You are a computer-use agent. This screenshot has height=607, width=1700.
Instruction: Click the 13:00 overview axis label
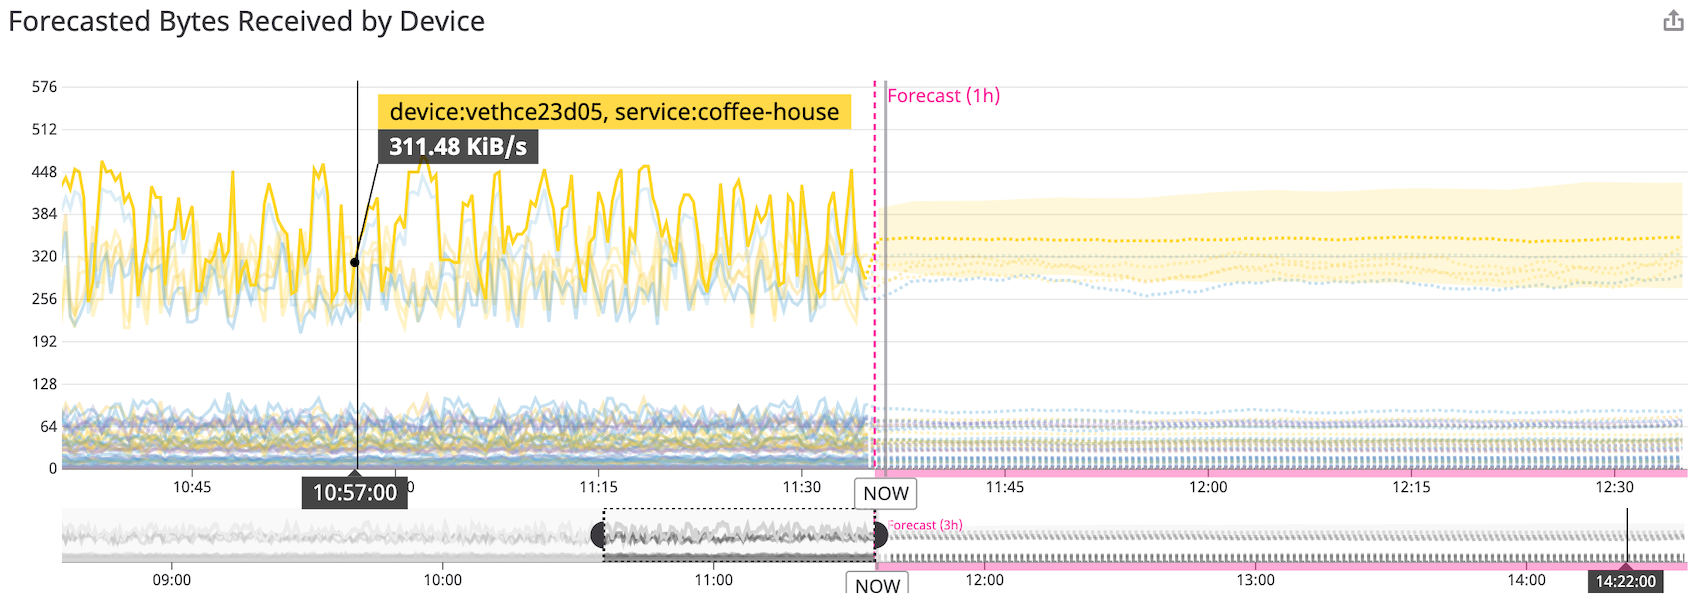click(1255, 580)
